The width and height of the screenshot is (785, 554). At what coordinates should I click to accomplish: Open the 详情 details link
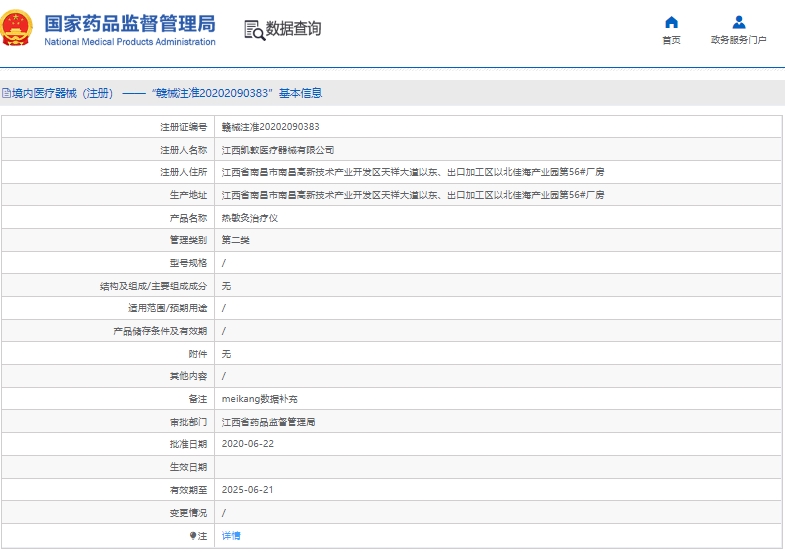click(231, 535)
